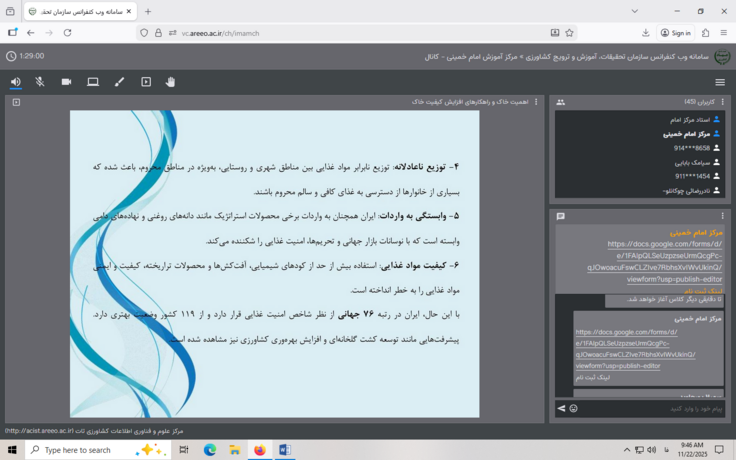This screenshot has height=460, width=736.
Task: Turn on the webcam camera icon
Action: (66, 82)
